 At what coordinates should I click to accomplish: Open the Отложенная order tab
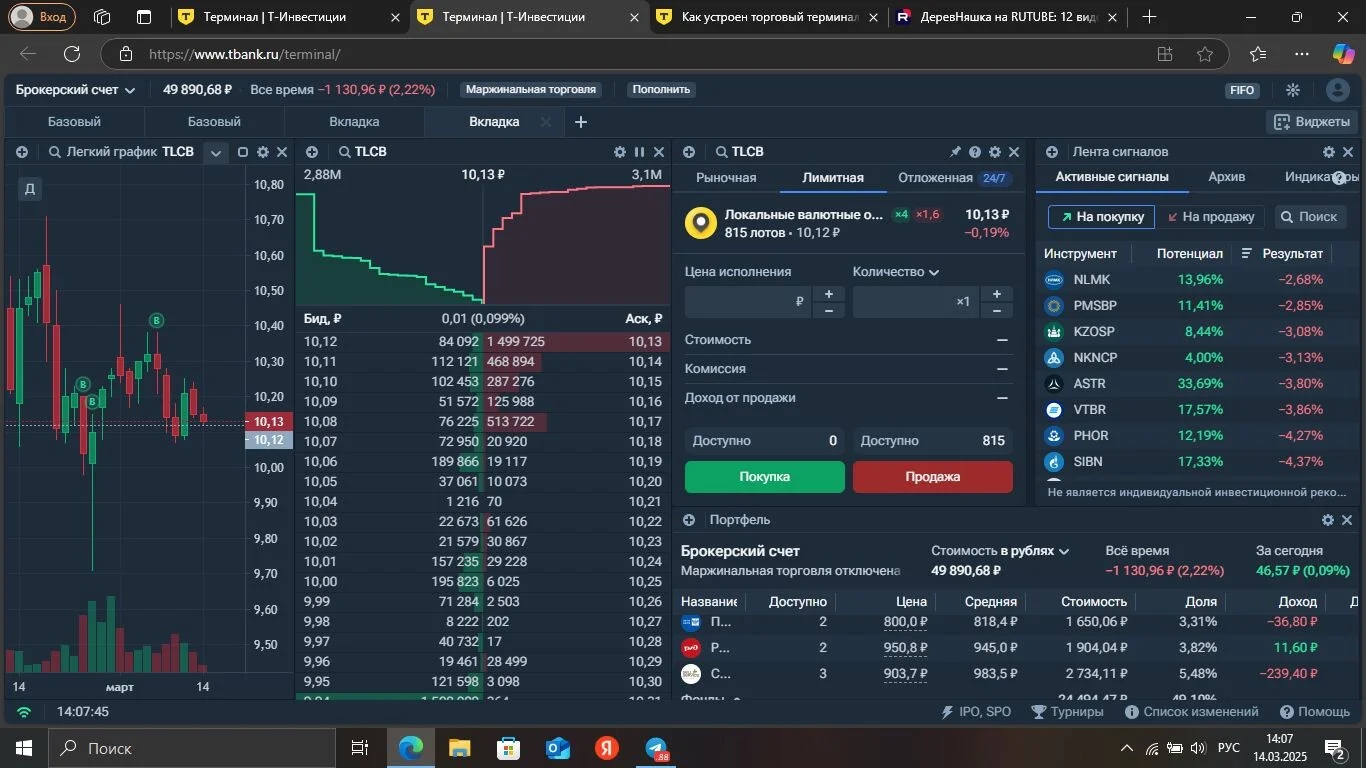click(x=952, y=178)
